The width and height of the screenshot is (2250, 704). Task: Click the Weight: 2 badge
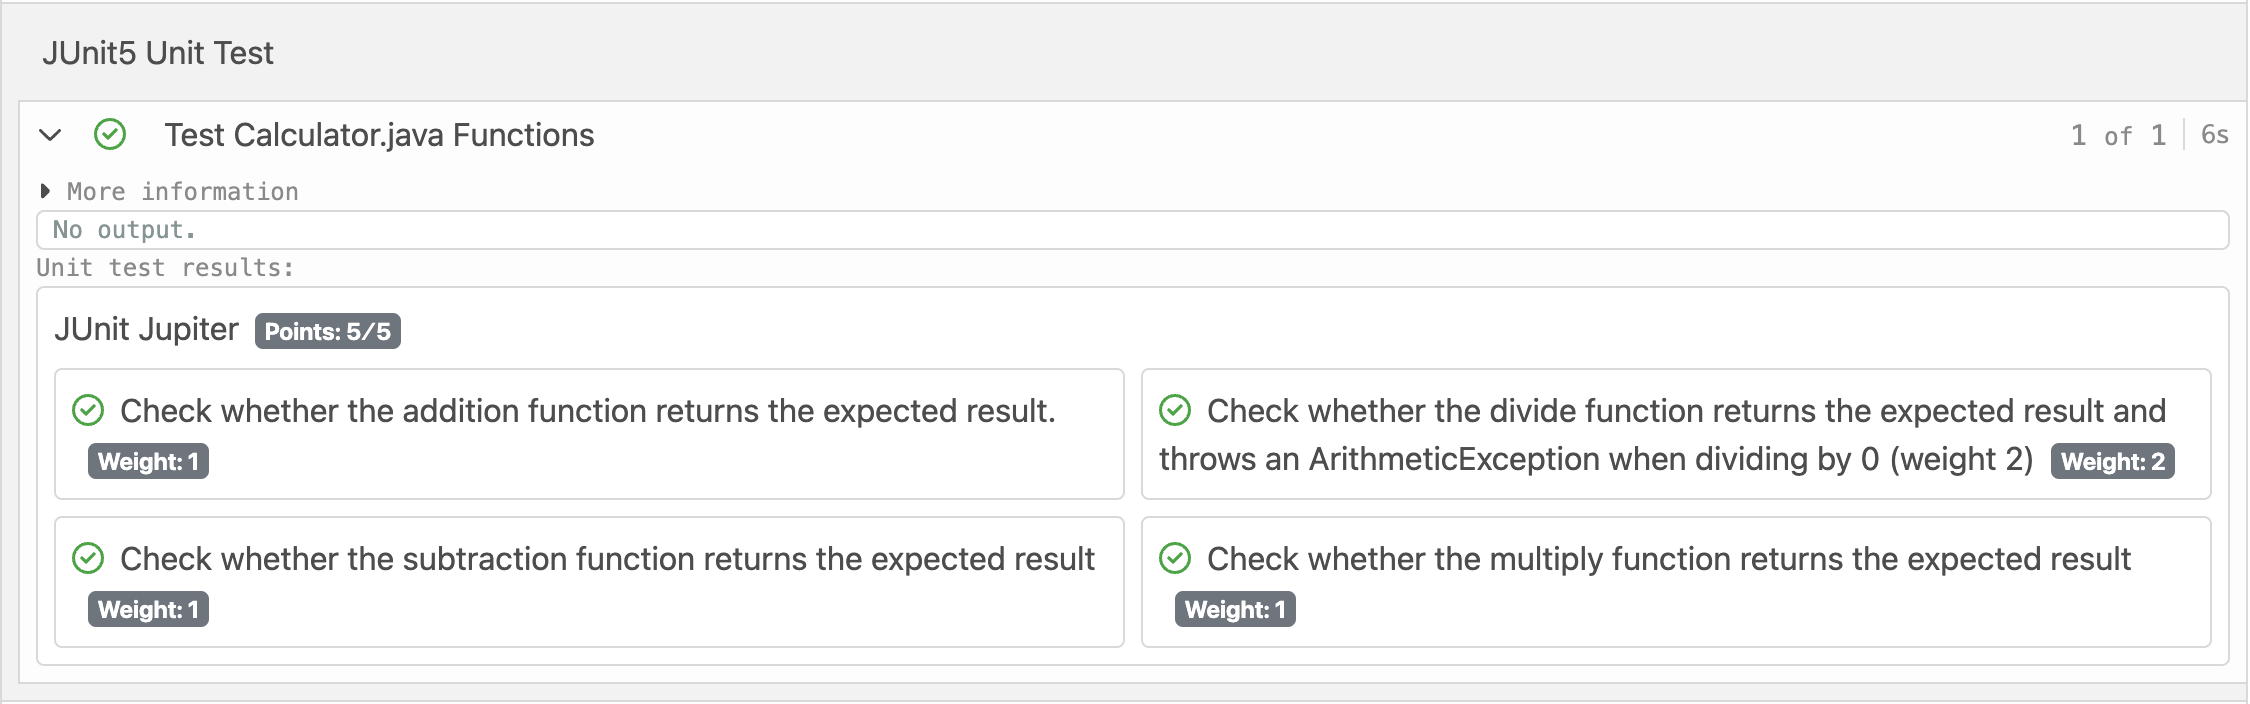point(2112,461)
